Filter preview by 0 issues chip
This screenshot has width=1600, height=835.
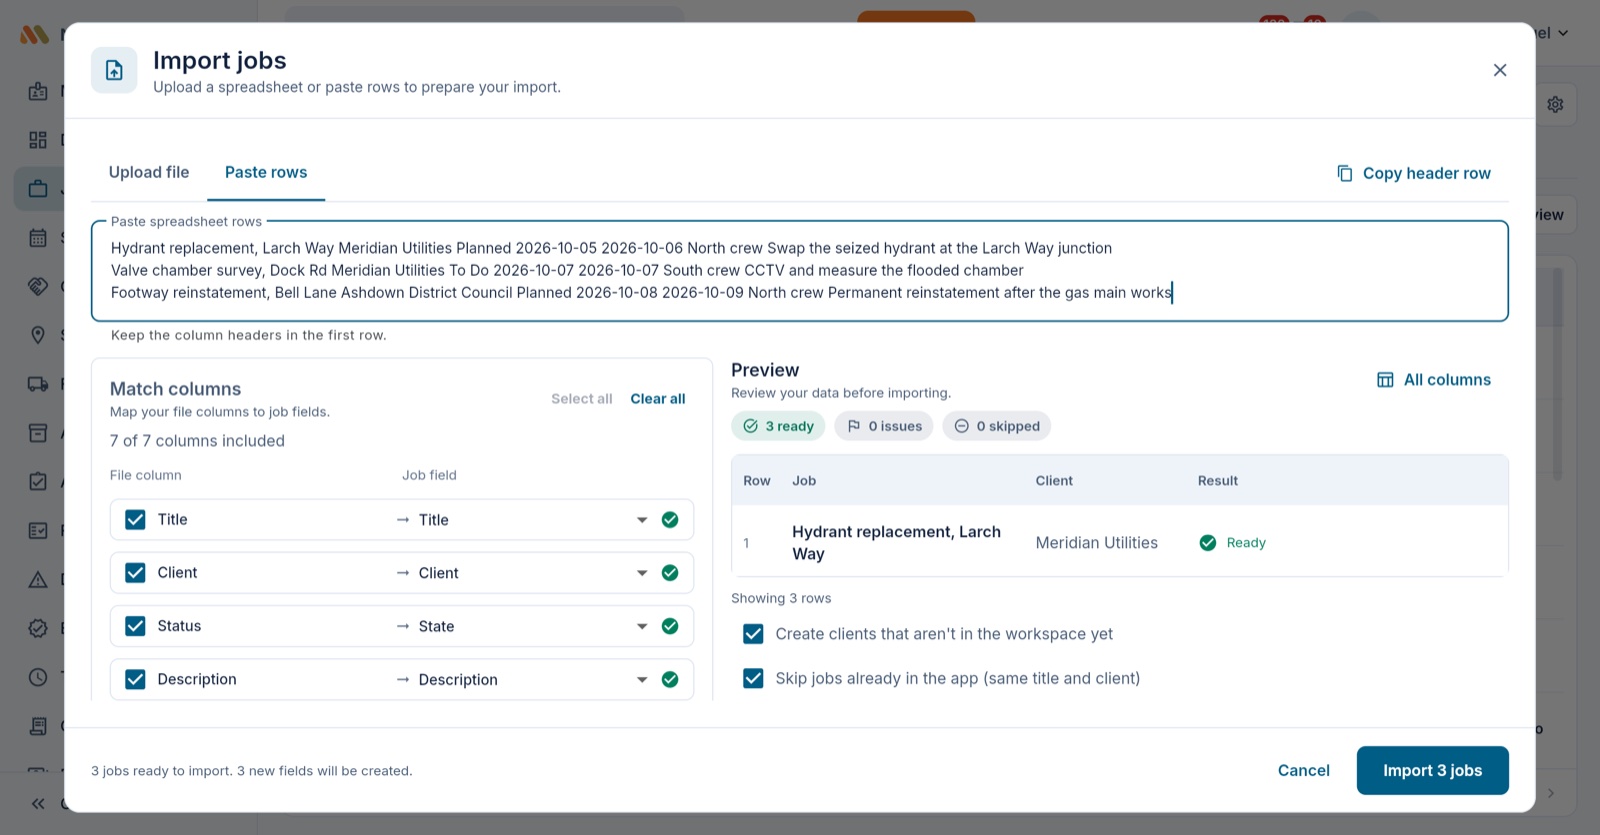tap(884, 426)
